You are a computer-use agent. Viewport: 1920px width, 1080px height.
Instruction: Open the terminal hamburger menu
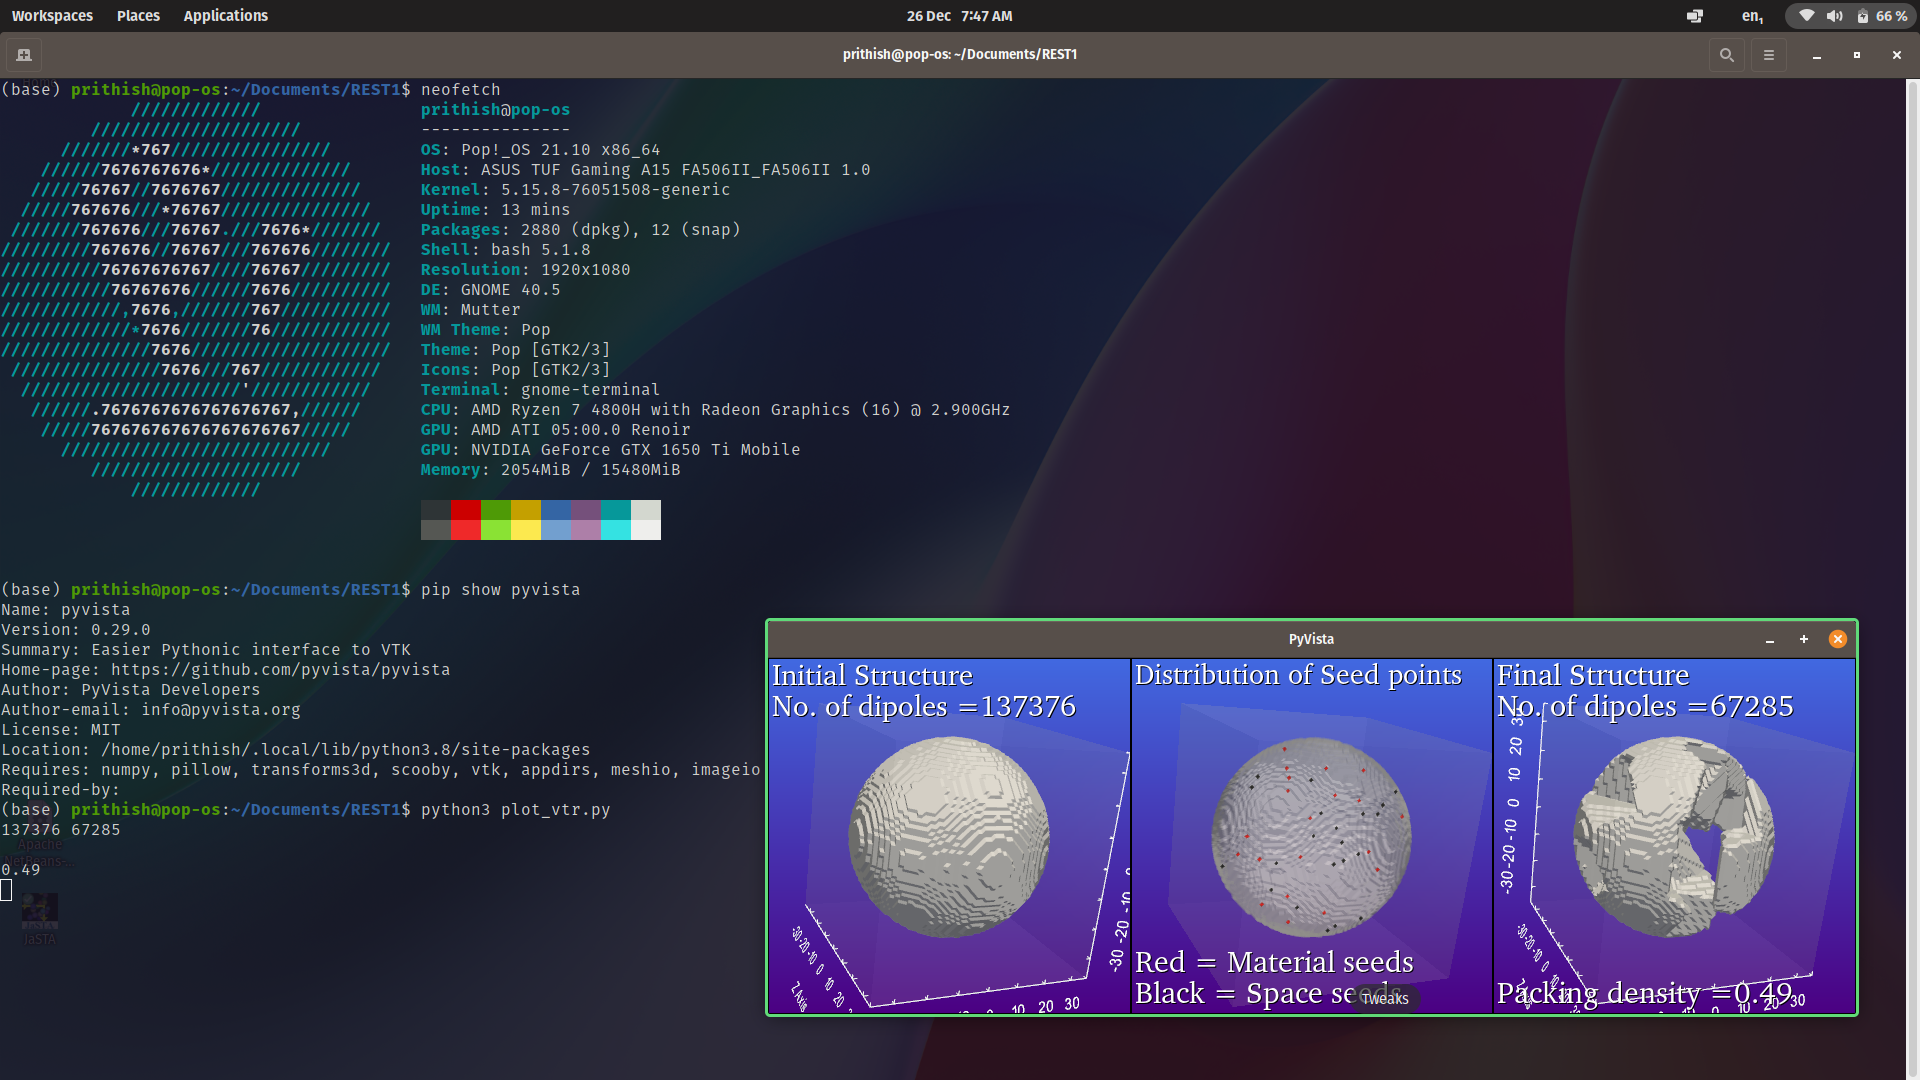(1769, 55)
